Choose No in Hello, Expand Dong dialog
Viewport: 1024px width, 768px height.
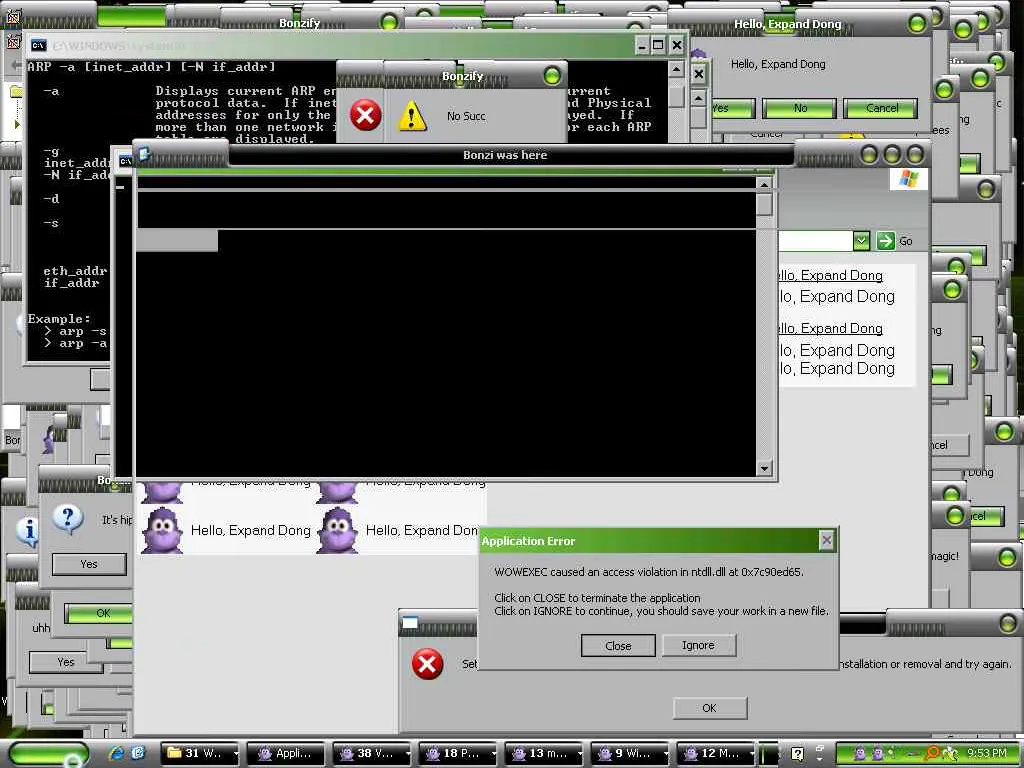coord(800,108)
